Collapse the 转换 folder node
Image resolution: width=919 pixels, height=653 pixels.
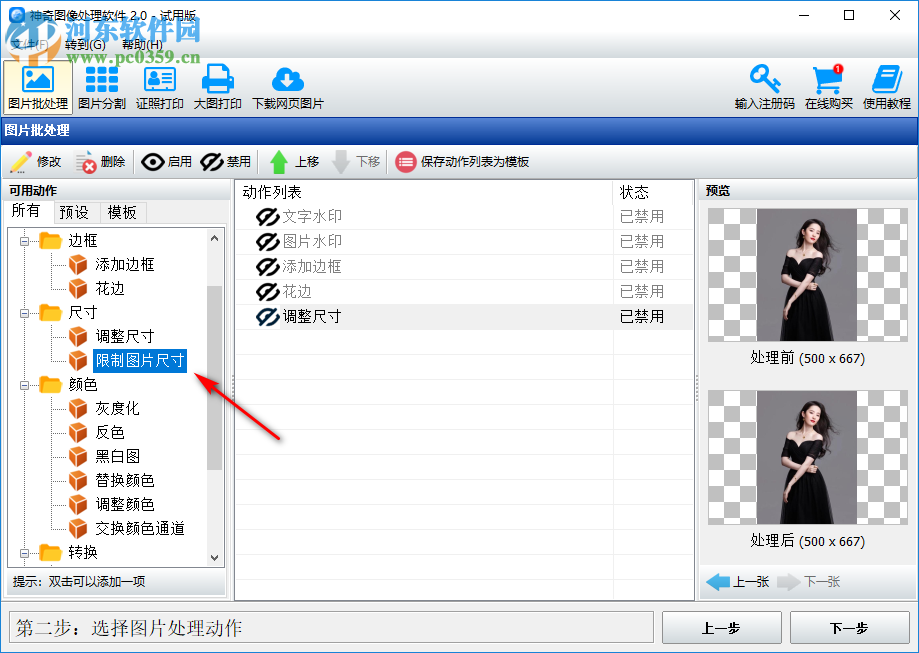(24, 553)
